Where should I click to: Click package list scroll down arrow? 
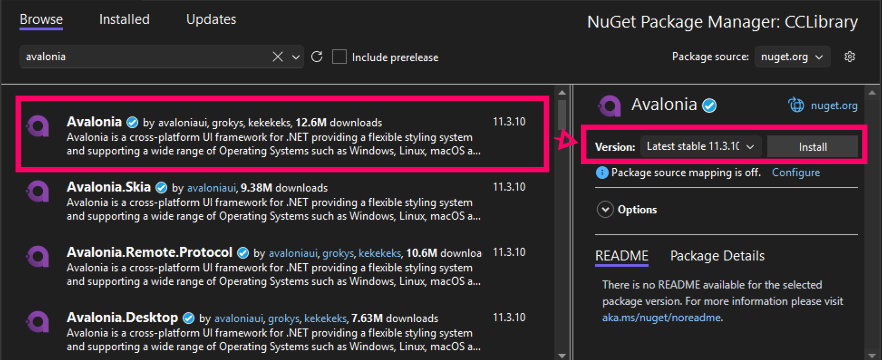point(561,356)
